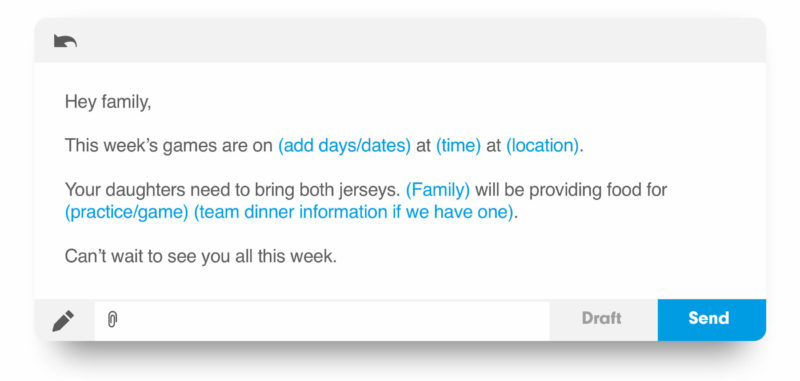
Task: Click the This week's games are on text
Action: 168,146
